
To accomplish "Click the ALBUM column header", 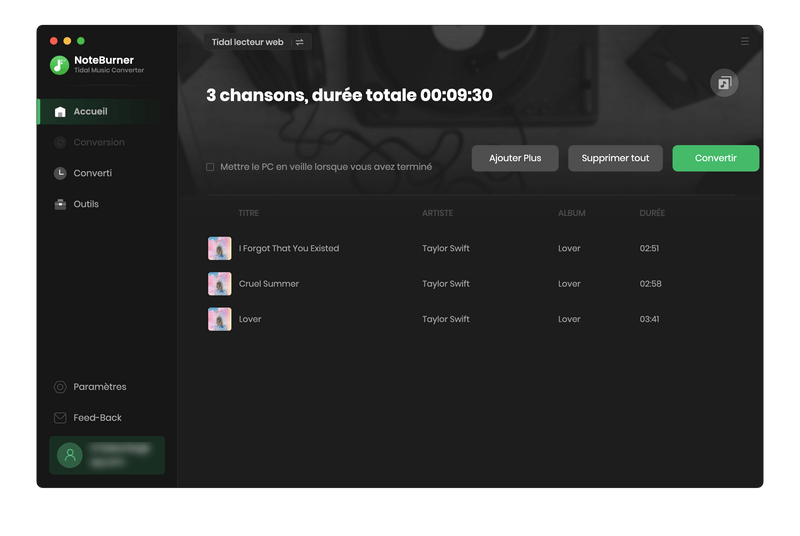I will 571,213.
